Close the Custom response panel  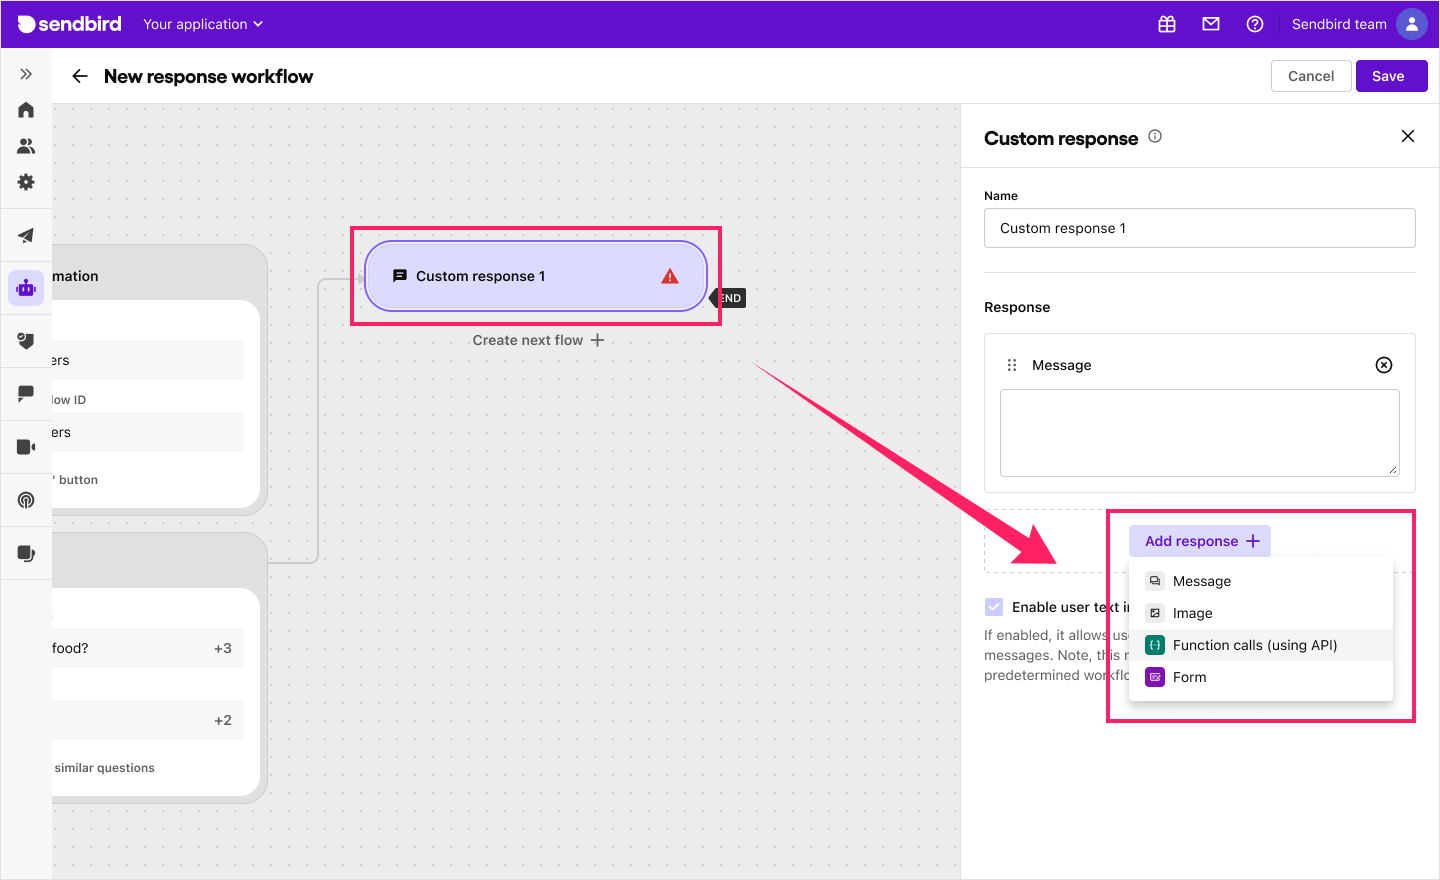[1408, 136]
